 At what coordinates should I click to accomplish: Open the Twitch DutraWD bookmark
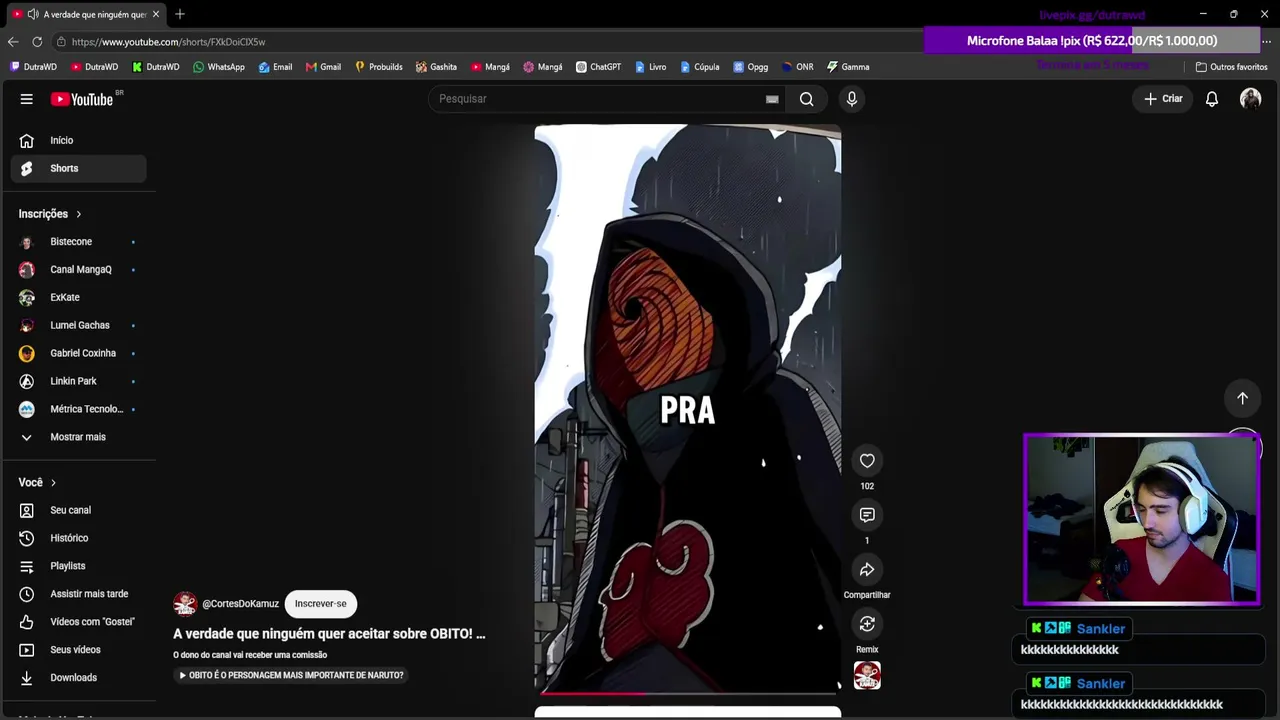click(33, 67)
